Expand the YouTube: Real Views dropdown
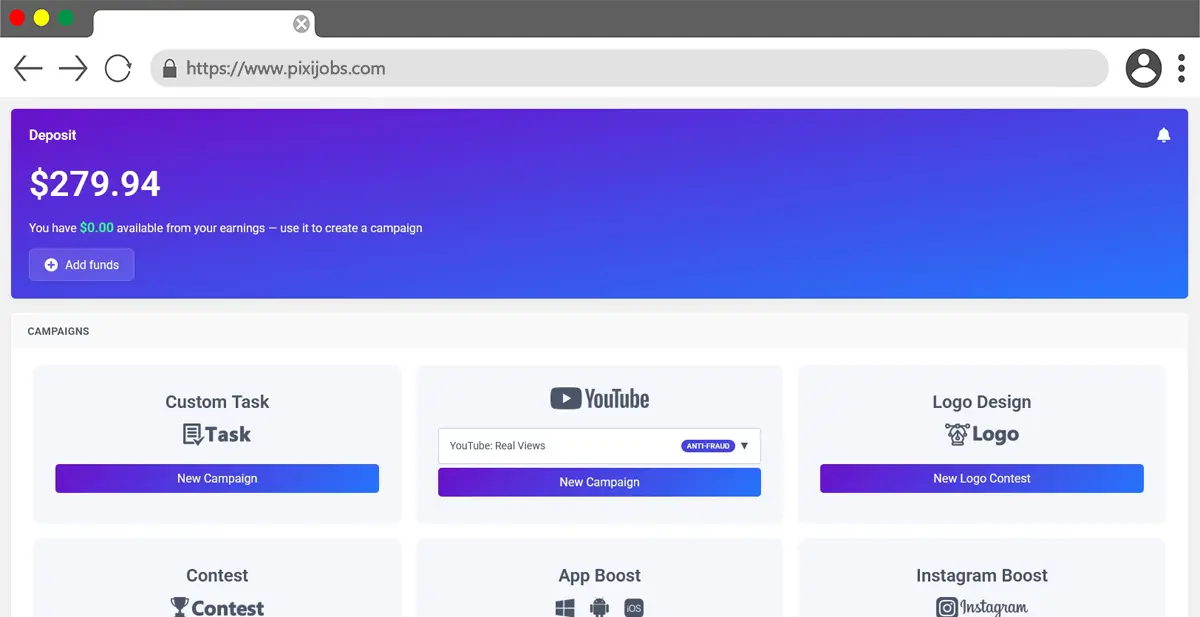Screen dimensions: 1200x617 599,446
